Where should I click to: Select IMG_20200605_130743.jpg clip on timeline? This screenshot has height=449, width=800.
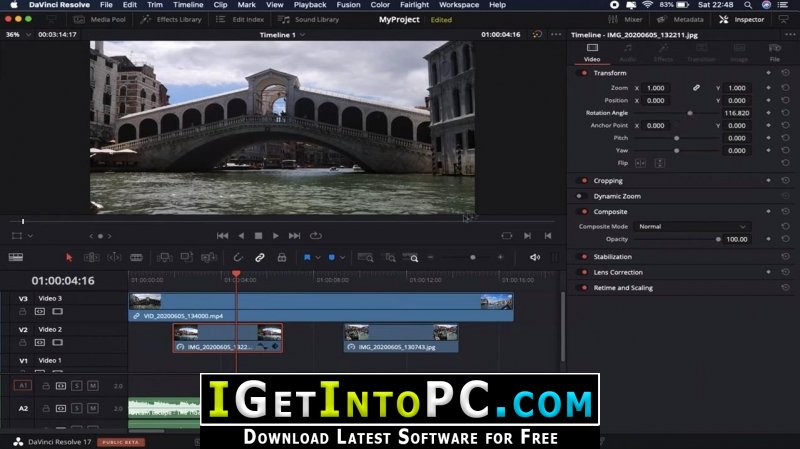coord(401,338)
